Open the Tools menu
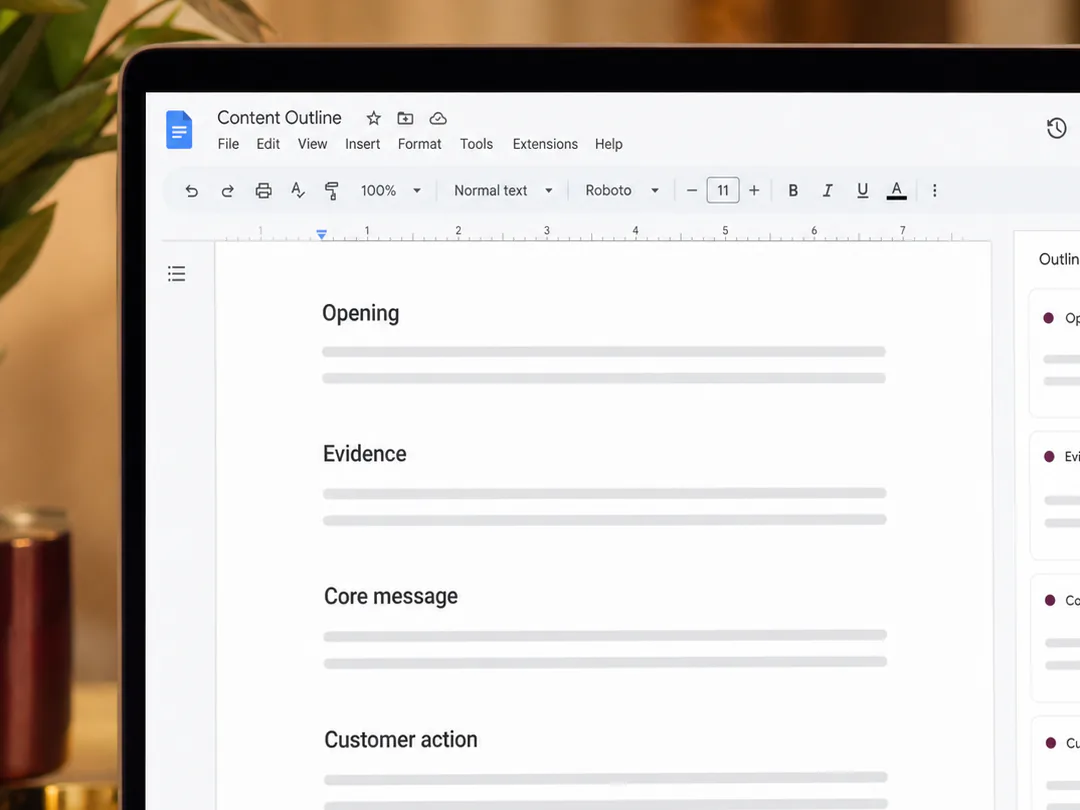 pyautogui.click(x=477, y=144)
